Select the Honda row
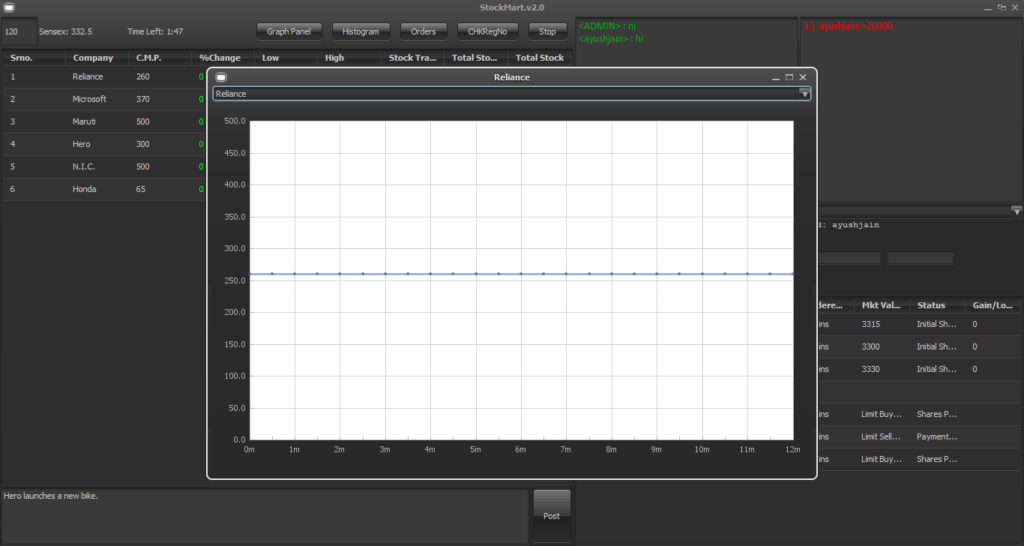The image size is (1024, 546). point(104,189)
